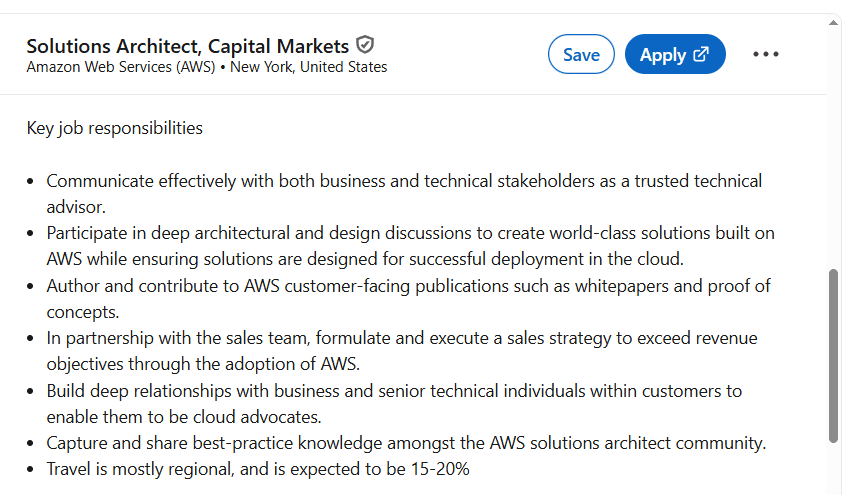851x495 pixels.
Task: Click the vertical scrollbar thumb
Action: tap(834, 355)
